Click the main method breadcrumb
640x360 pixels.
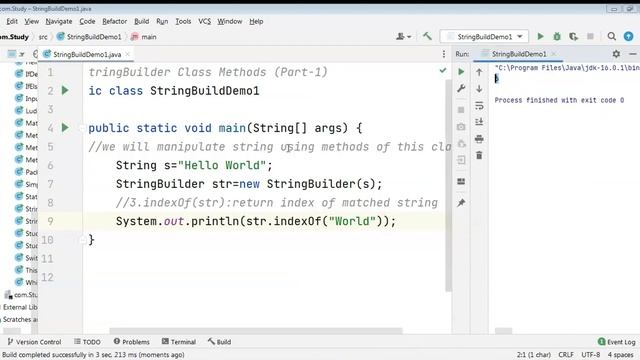pos(144,37)
